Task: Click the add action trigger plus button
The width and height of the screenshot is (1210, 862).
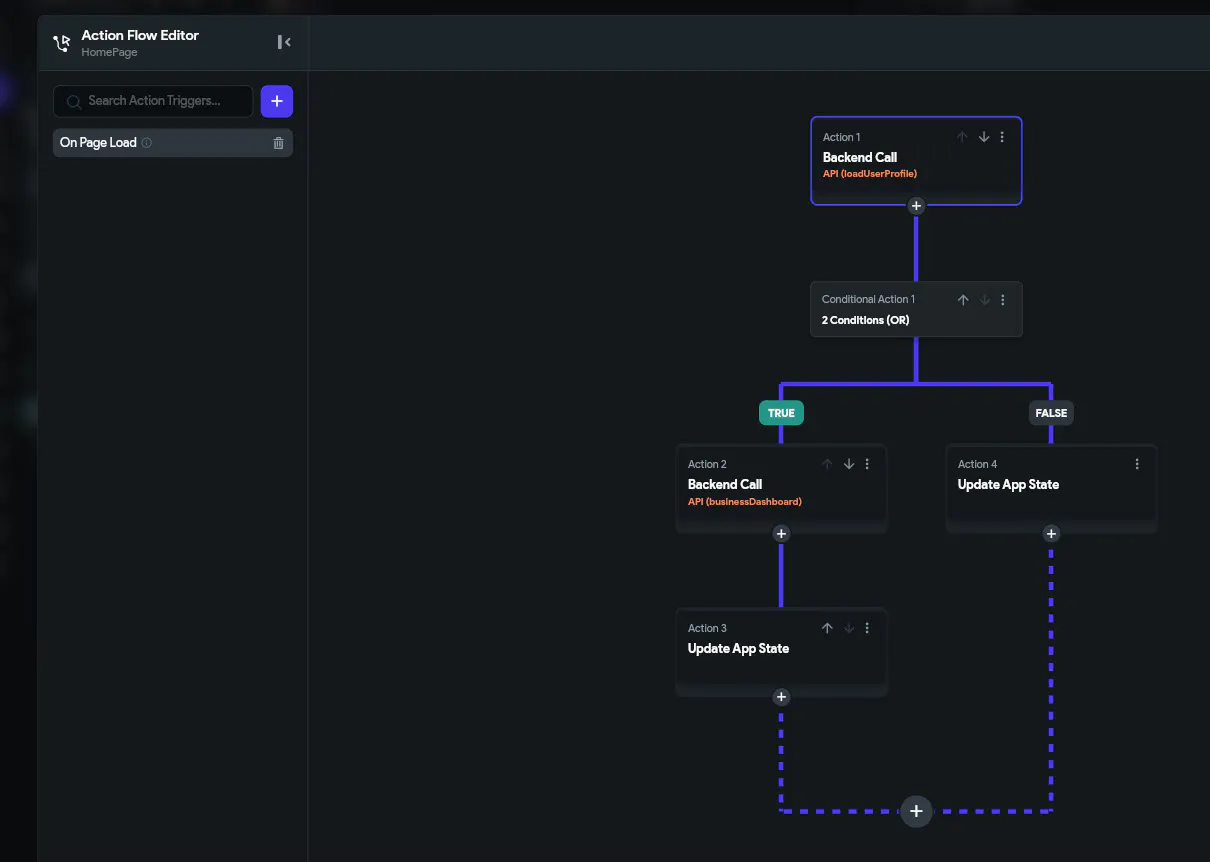Action: (x=277, y=101)
